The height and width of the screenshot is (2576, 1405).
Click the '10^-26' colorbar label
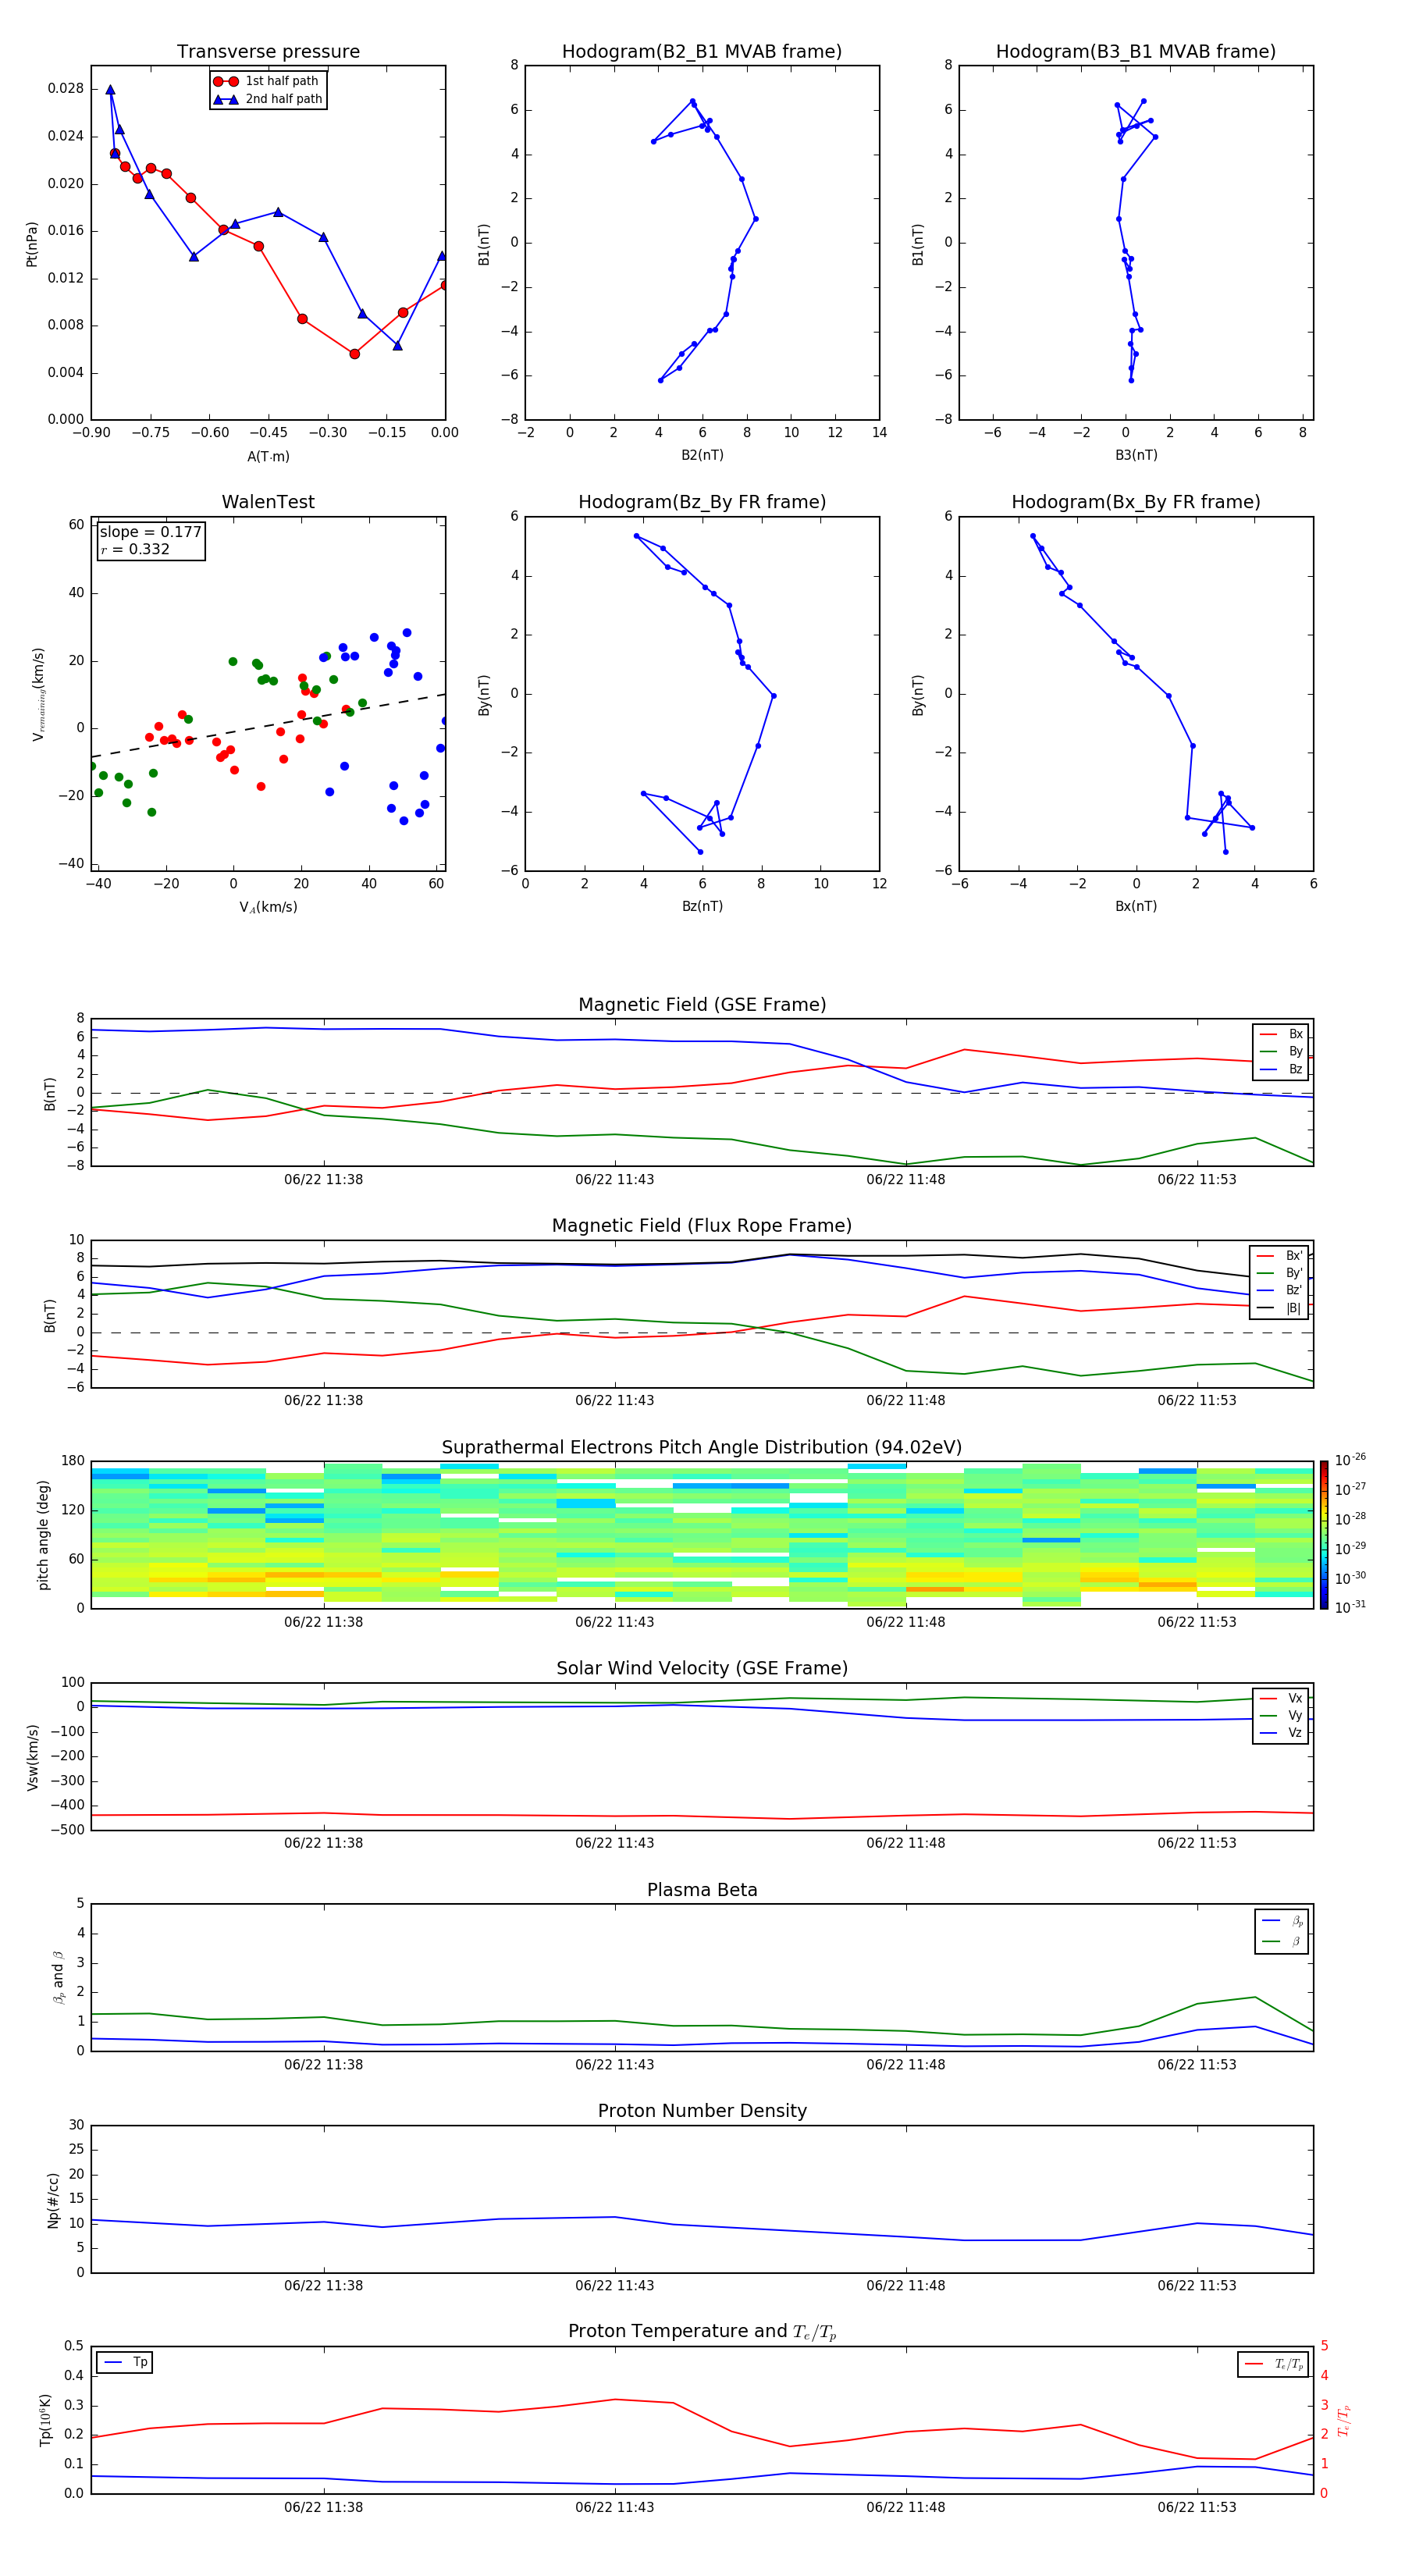pos(1350,1460)
